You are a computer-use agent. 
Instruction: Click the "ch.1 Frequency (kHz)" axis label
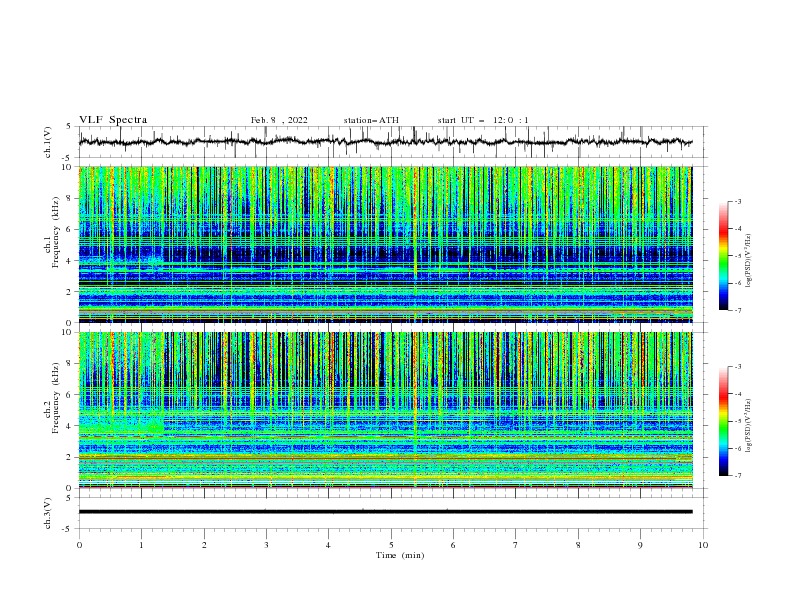click(x=52, y=232)
